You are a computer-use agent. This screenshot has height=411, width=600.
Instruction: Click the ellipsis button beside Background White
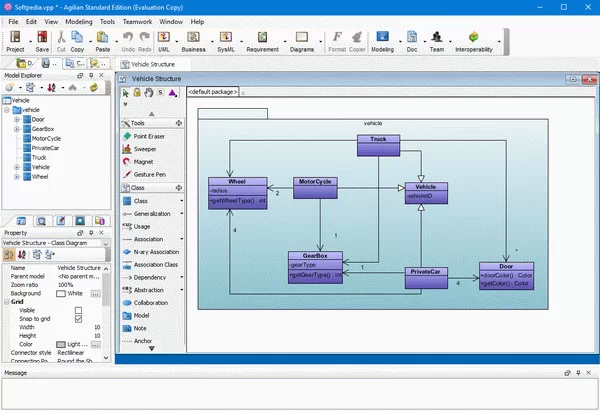pos(96,293)
